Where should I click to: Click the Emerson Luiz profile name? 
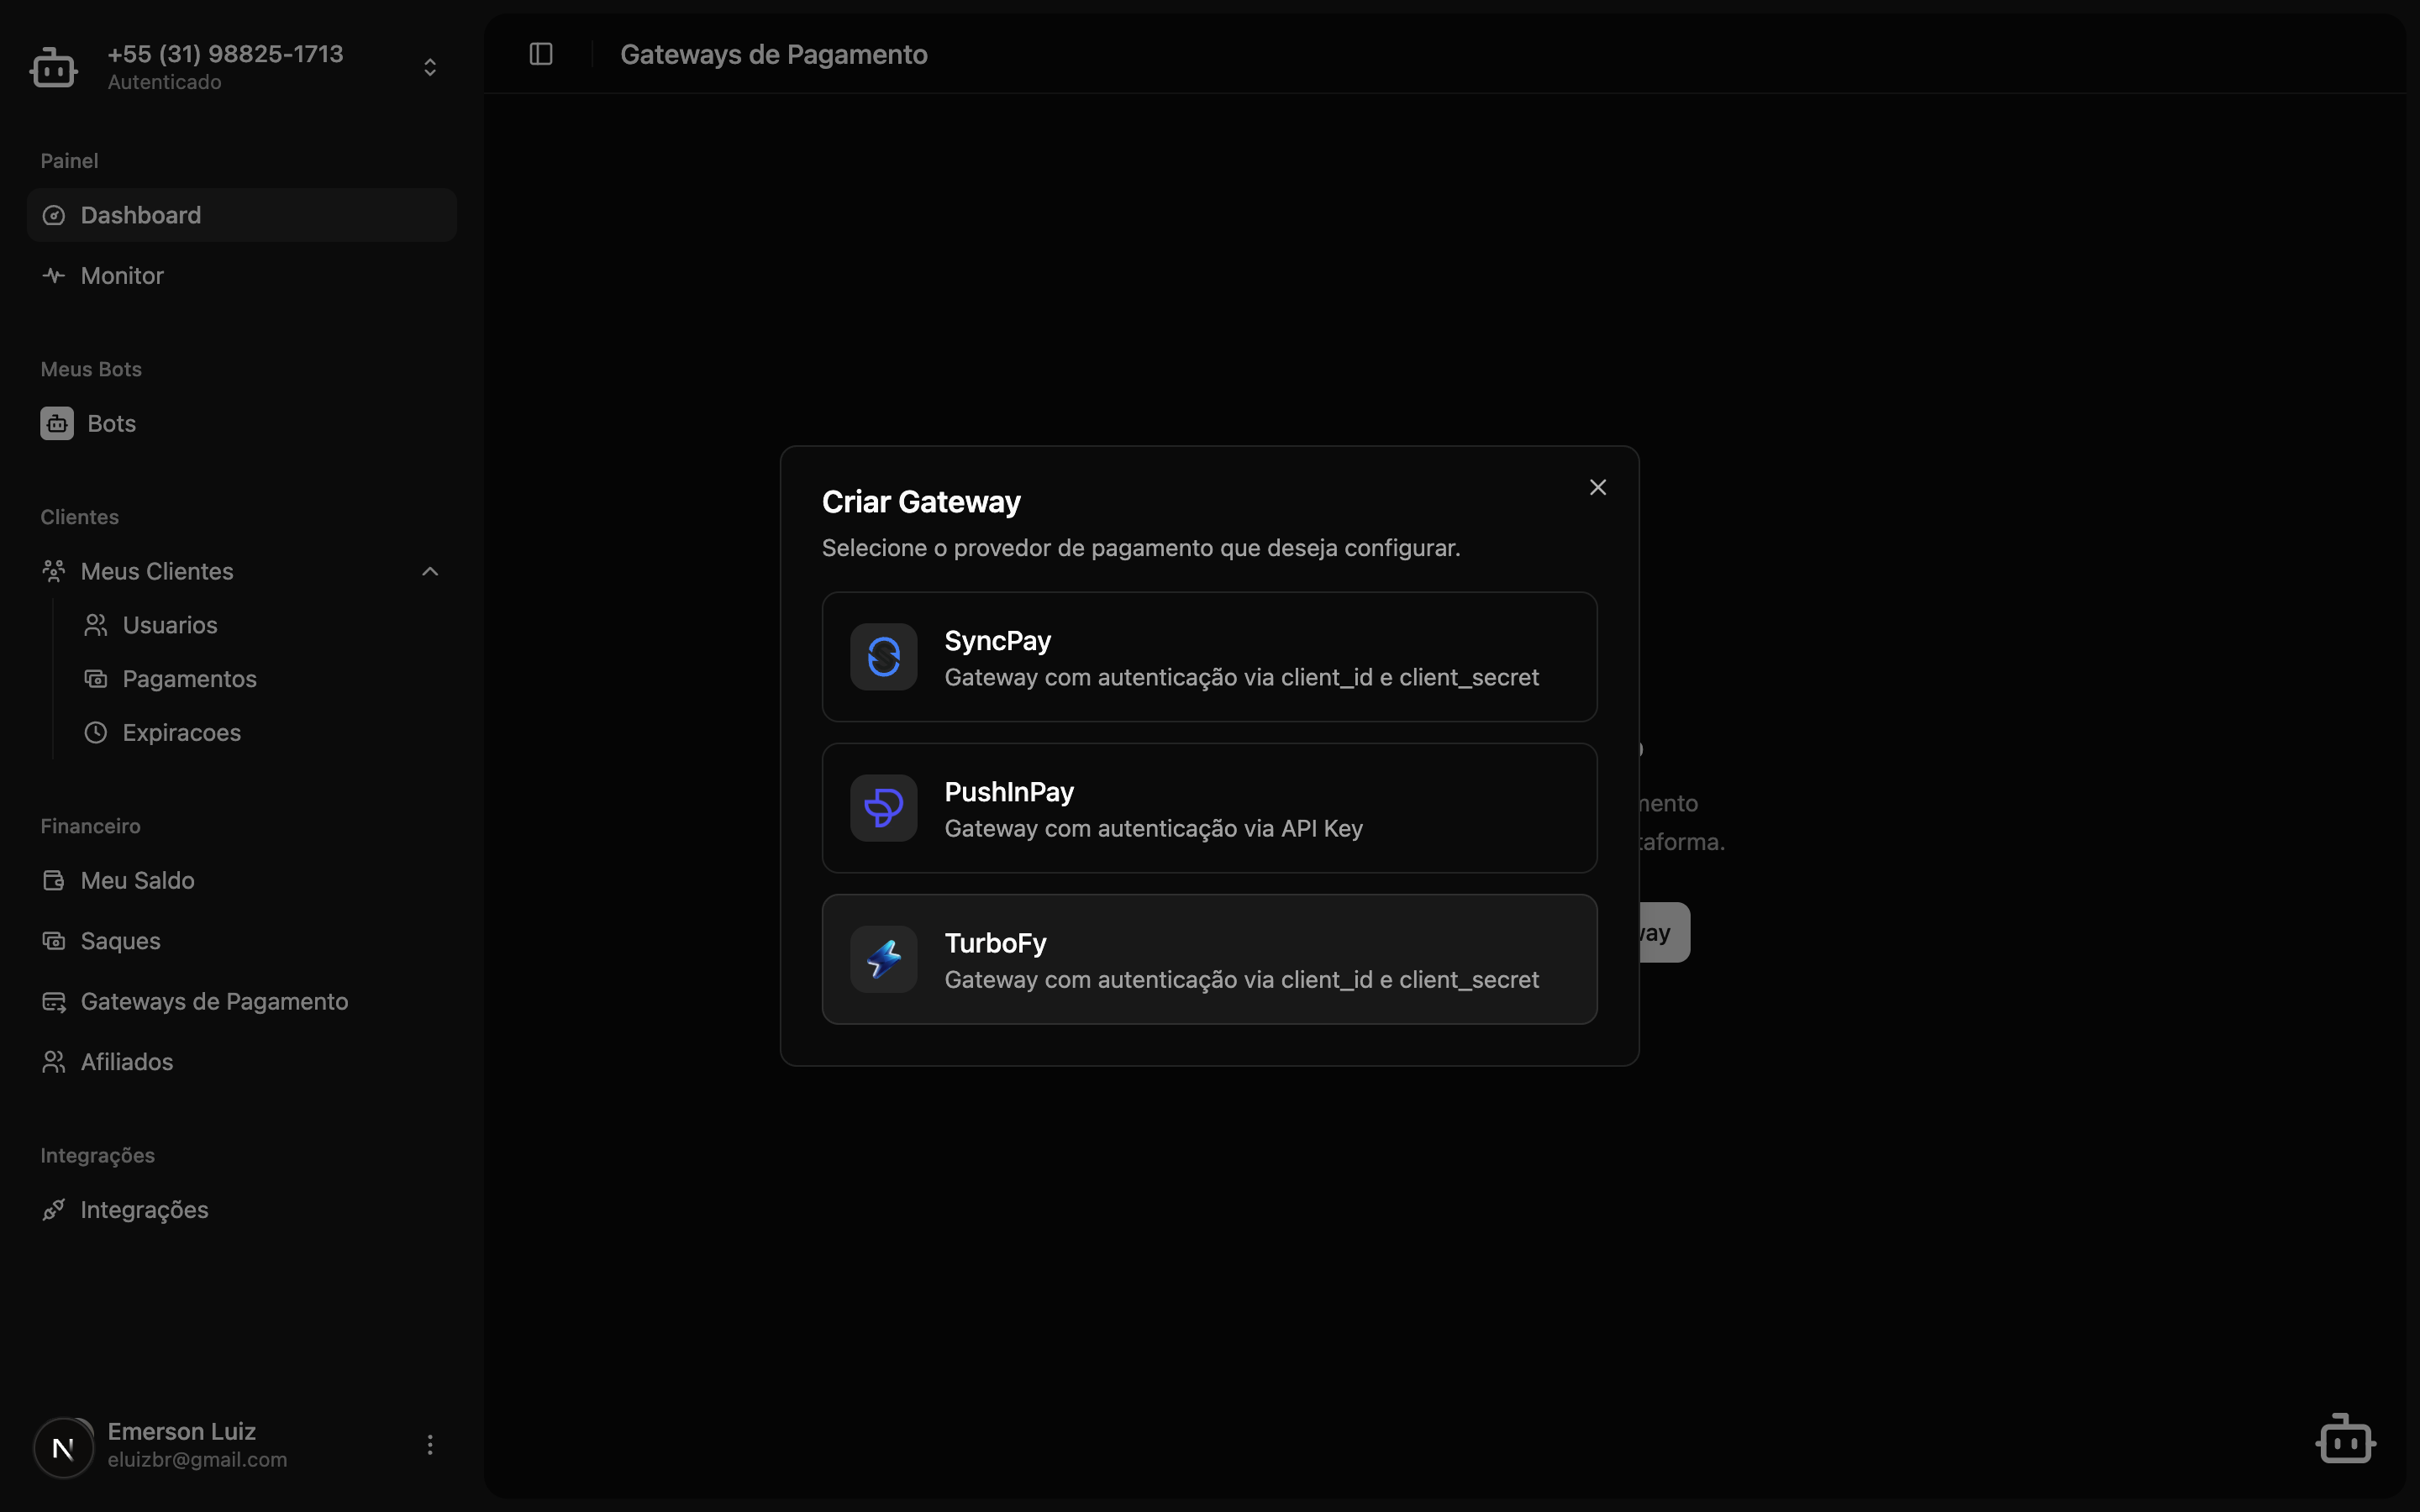(x=182, y=1431)
